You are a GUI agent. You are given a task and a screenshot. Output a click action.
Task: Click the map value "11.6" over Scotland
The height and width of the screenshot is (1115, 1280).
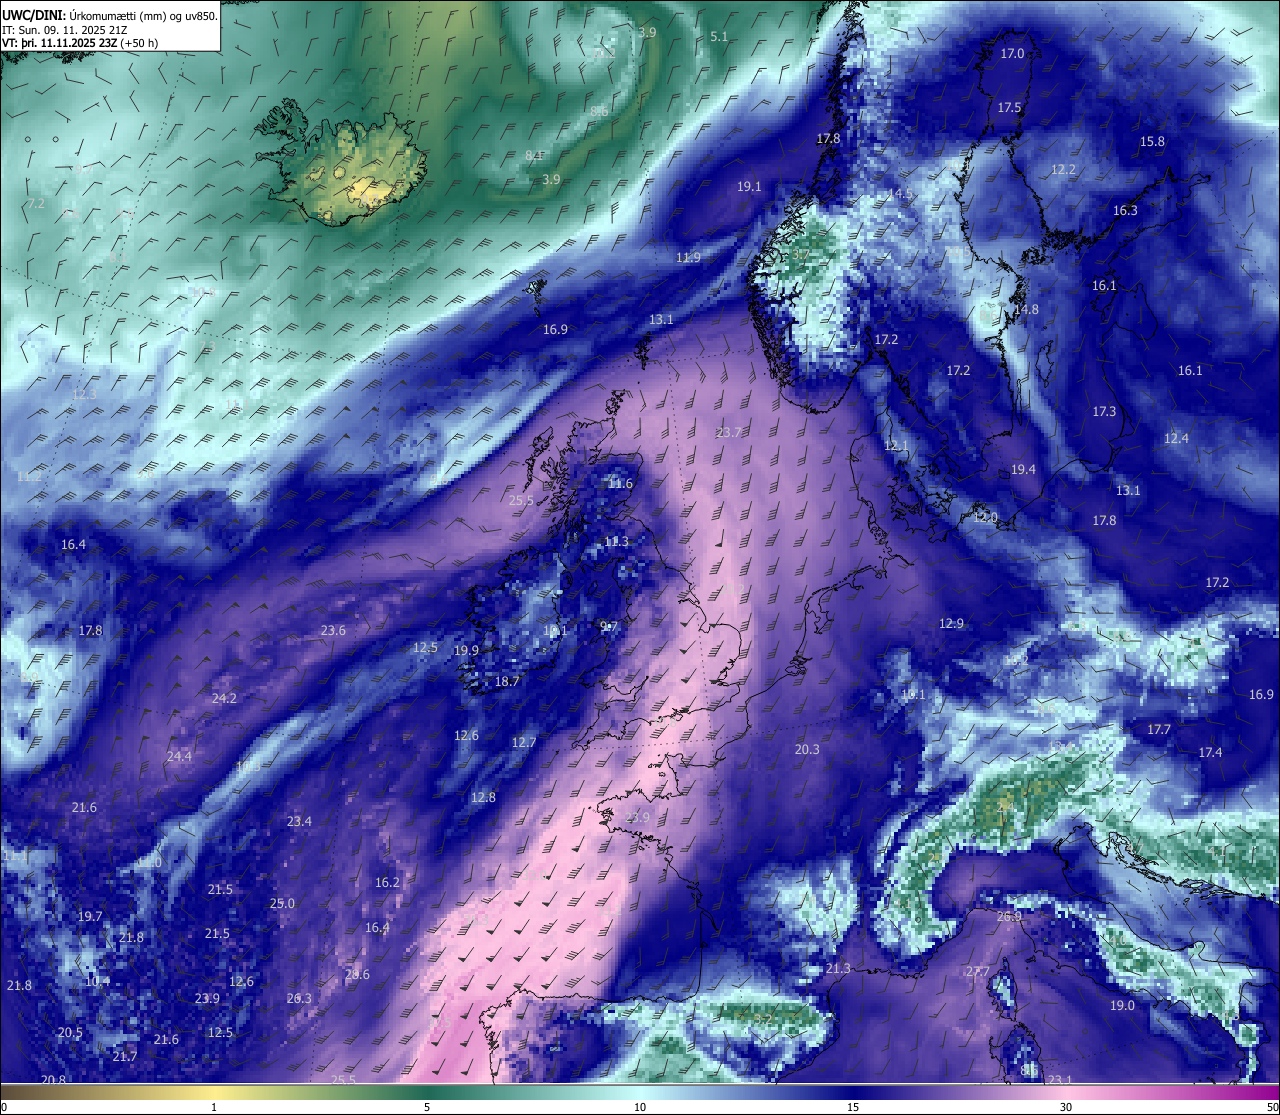click(620, 484)
